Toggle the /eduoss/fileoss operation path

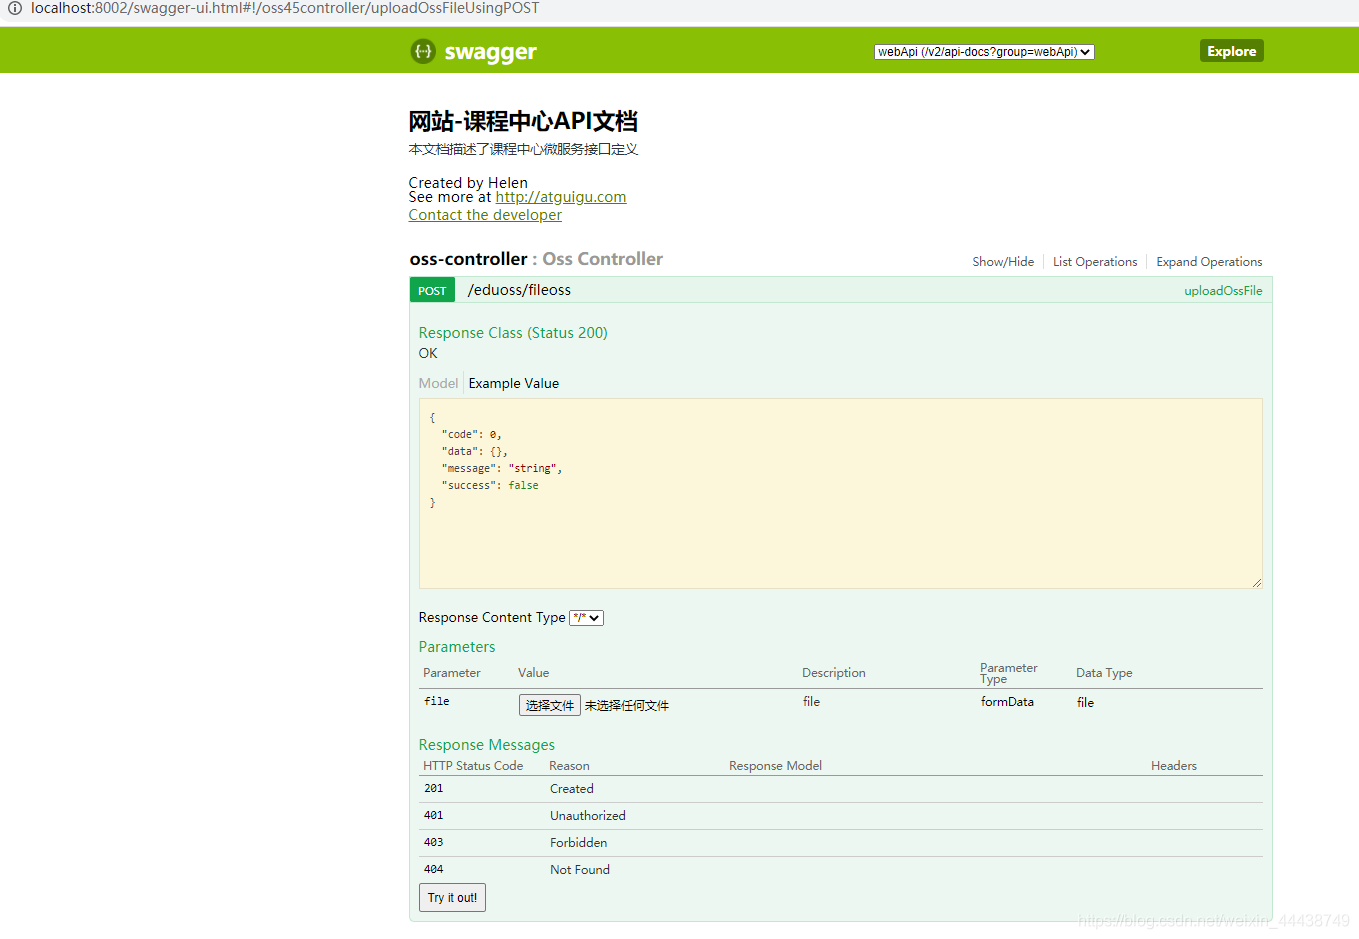point(519,290)
